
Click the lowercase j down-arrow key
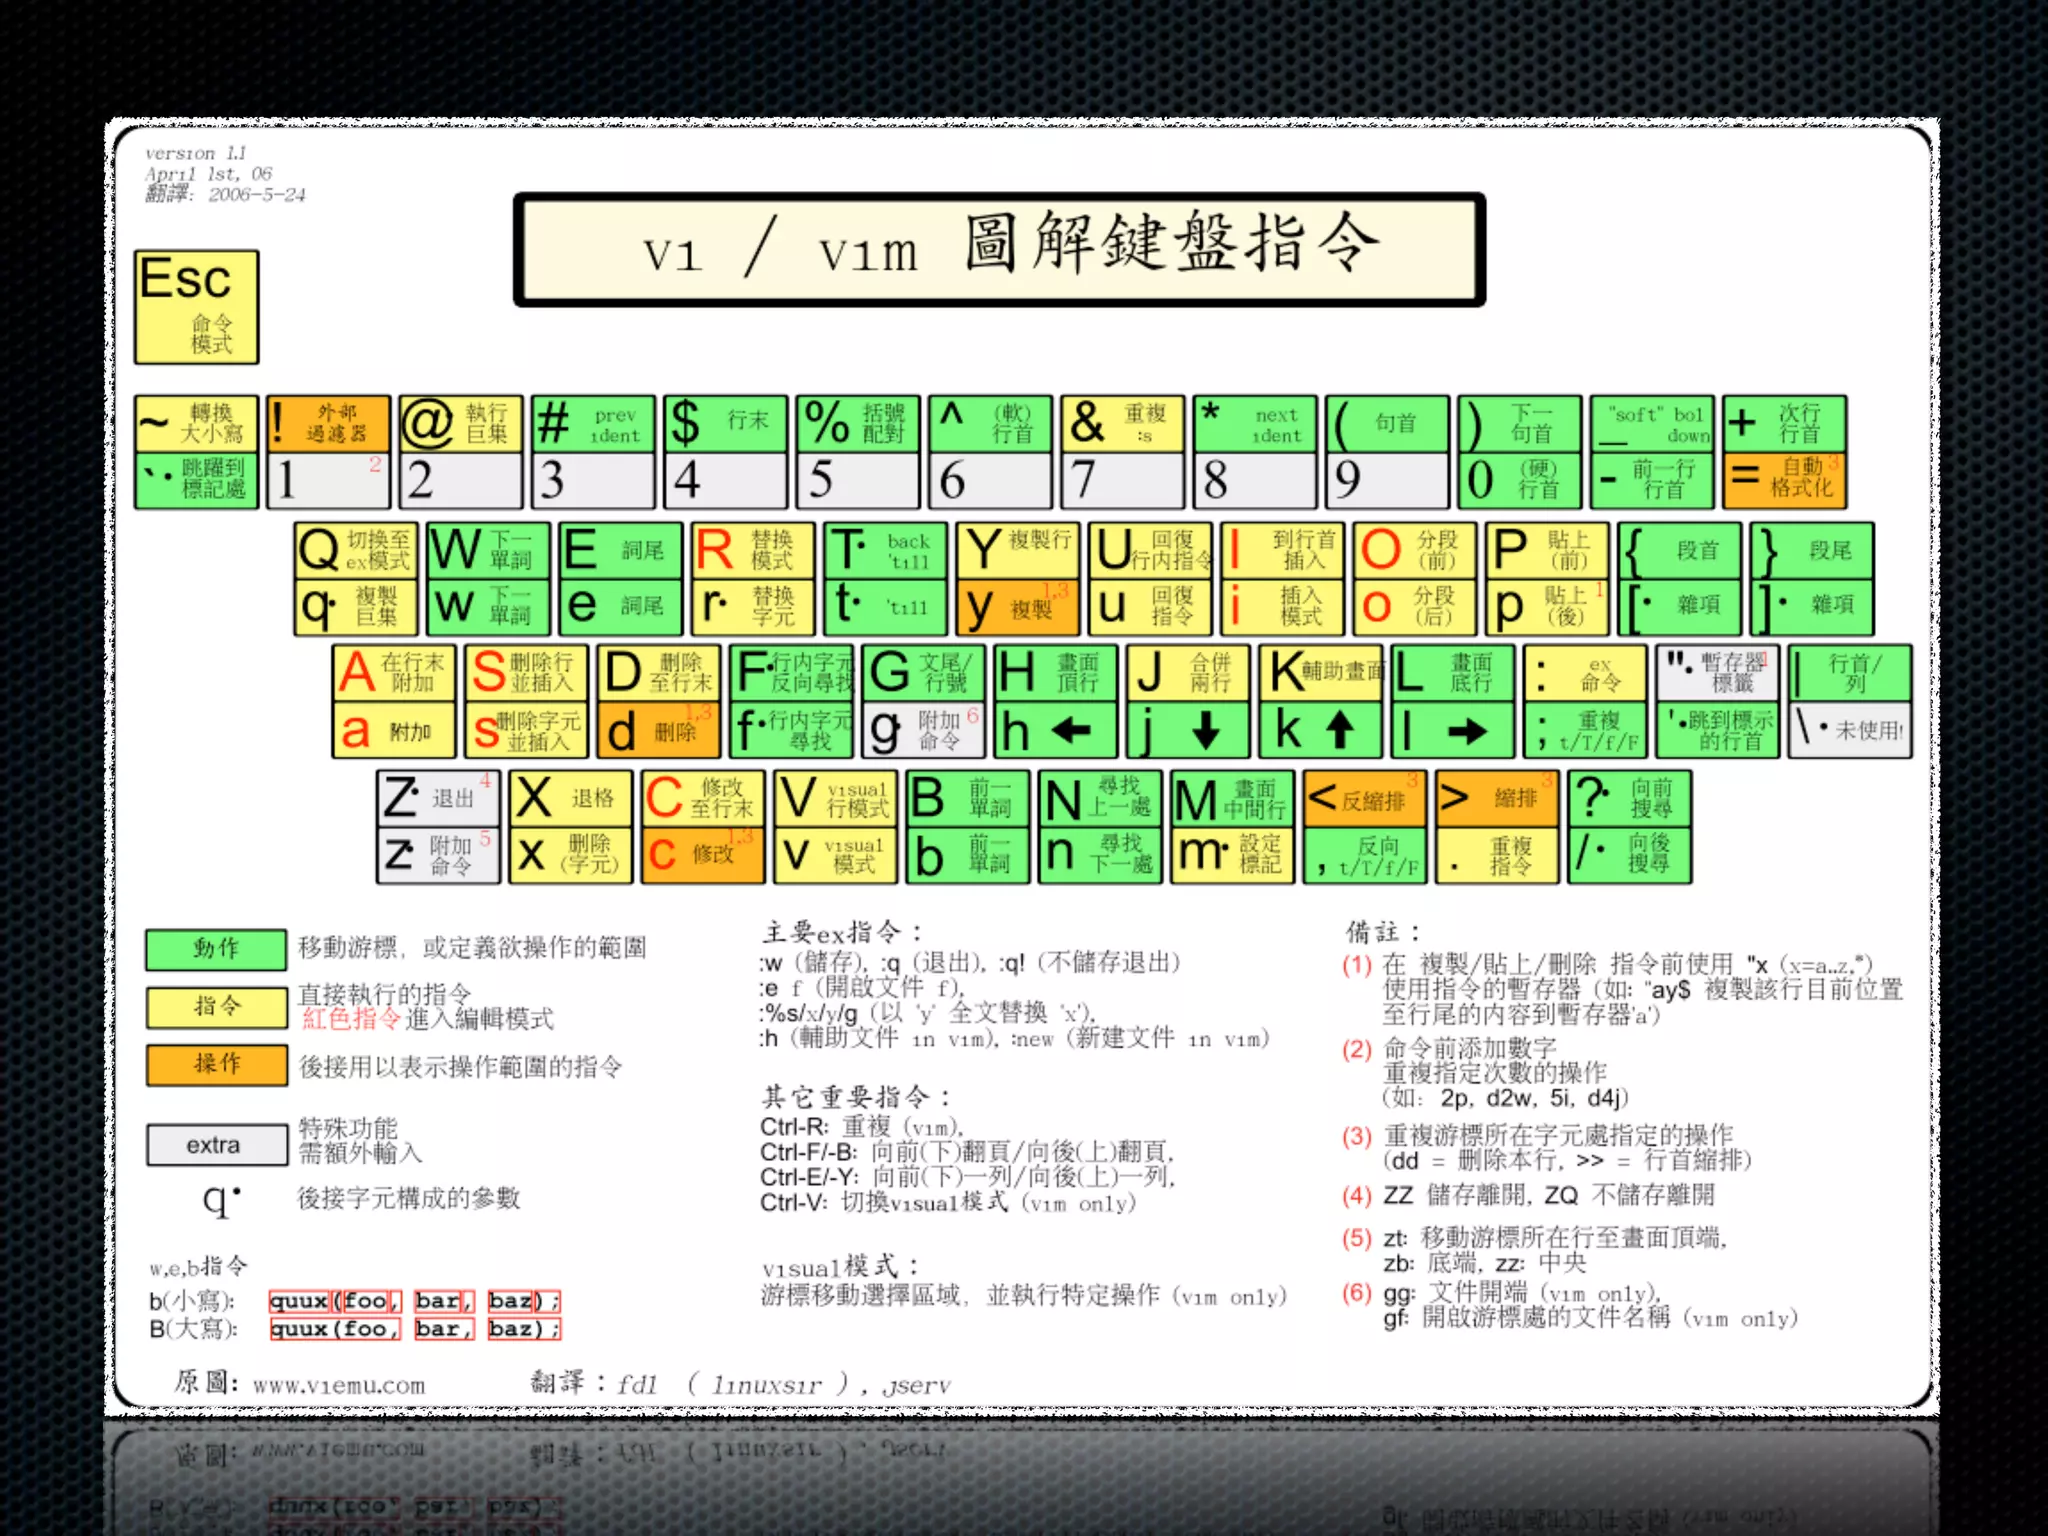tap(1188, 731)
